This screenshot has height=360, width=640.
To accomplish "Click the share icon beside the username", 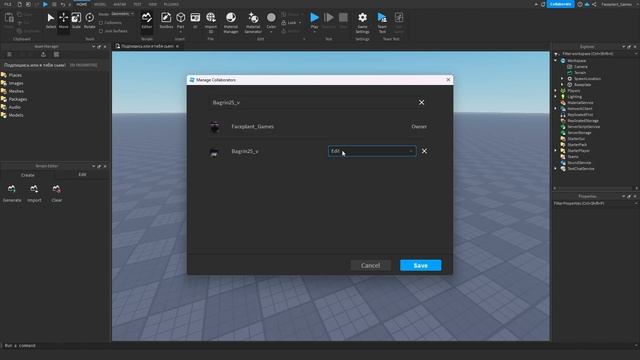I will [x=594, y=4].
